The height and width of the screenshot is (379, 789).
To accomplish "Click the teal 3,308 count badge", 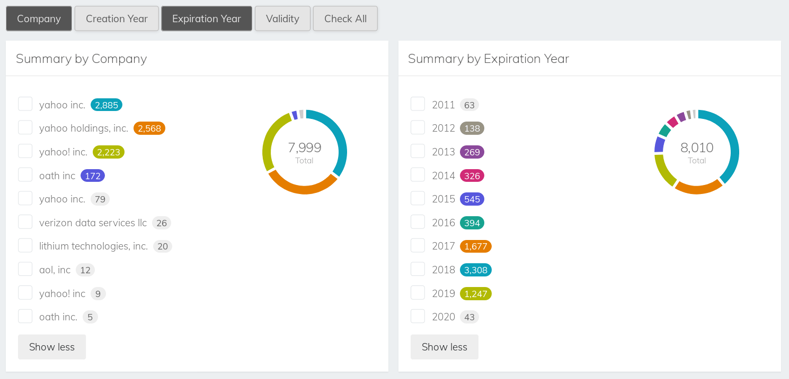I will pos(476,270).
